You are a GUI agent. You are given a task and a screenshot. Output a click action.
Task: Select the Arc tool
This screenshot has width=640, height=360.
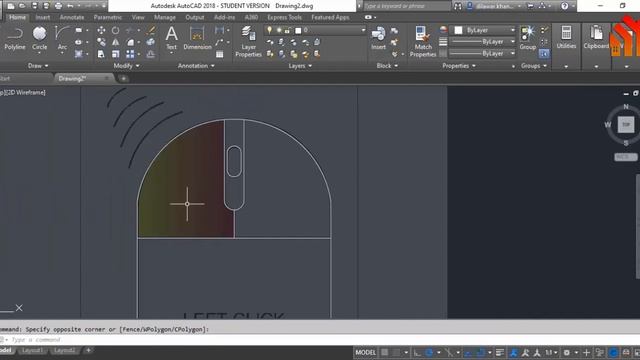click(x=62, y=38)
